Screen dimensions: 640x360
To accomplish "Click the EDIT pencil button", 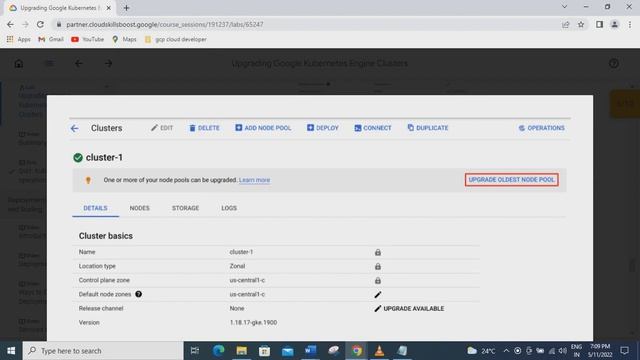I will tap(162, 128).
